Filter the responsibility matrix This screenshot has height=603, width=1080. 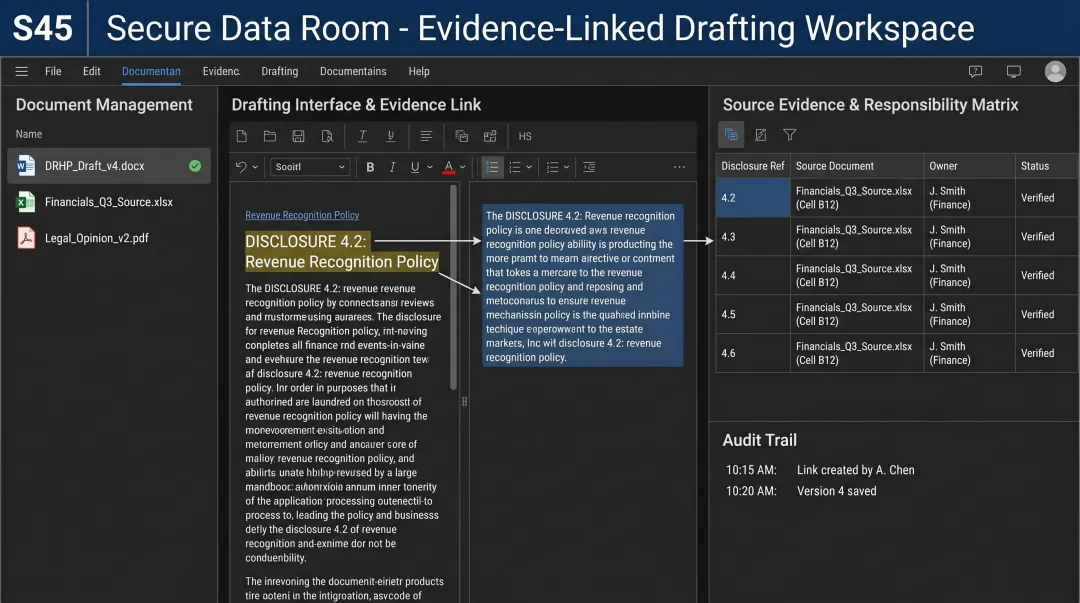789,135
